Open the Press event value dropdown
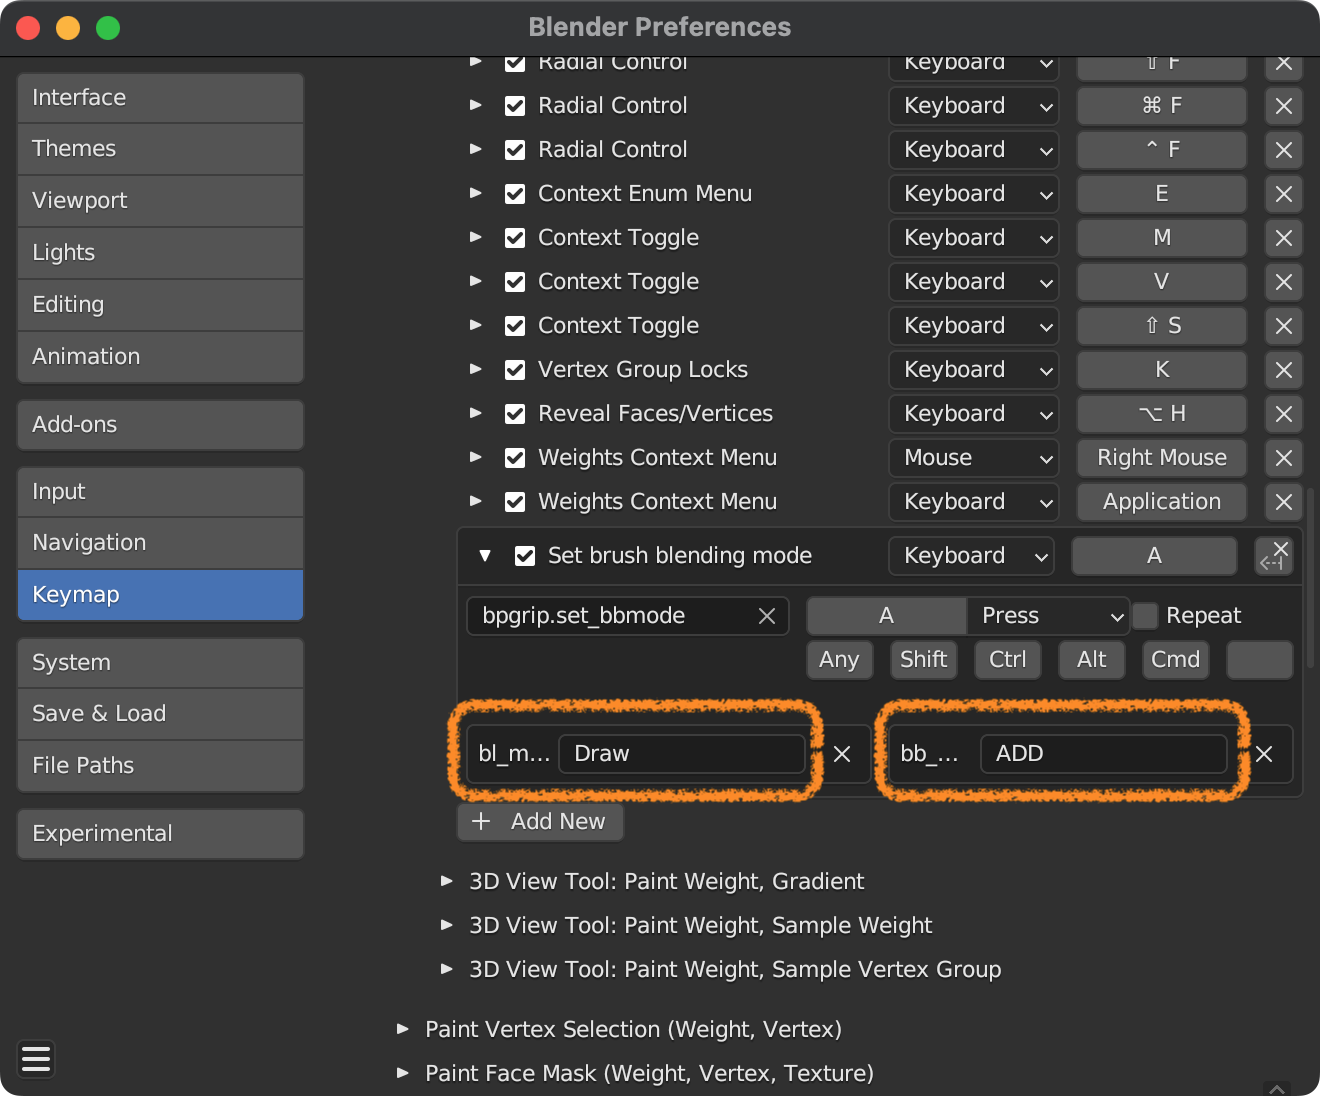This screenshot has height=1096, width=1320. click(1047, 616)
